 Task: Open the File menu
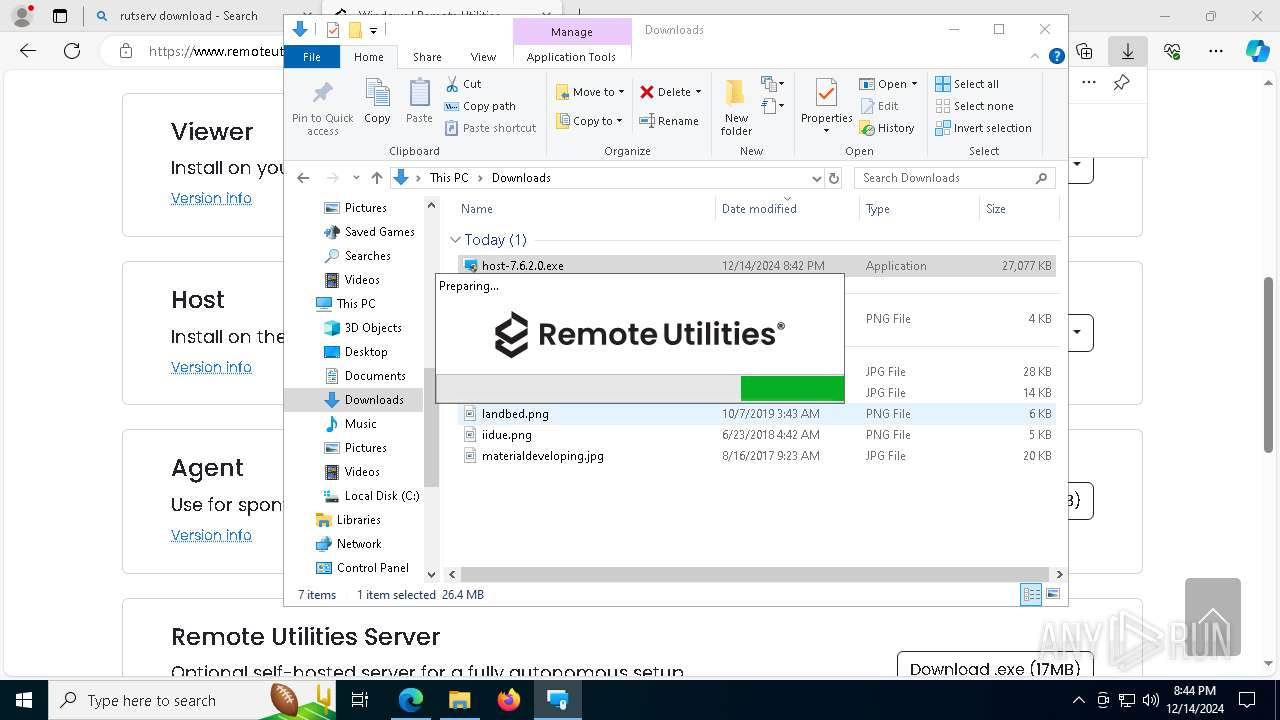(x=312, y=57)
